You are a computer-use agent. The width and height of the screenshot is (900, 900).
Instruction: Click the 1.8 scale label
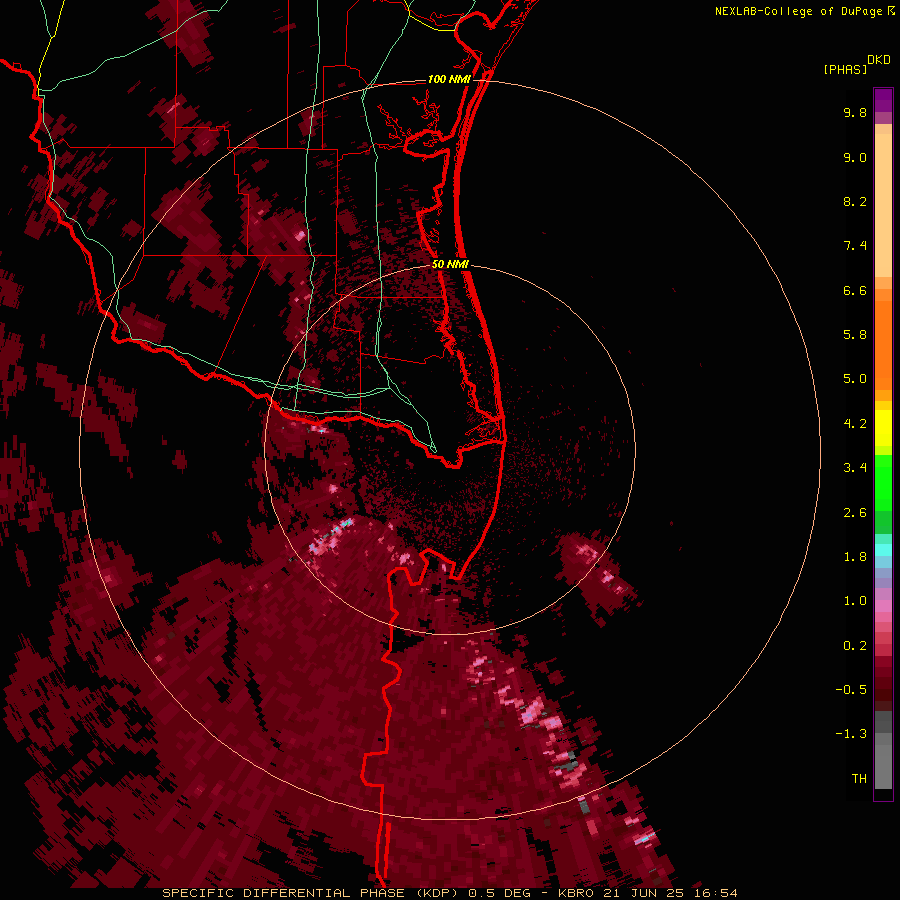[855, 557]
